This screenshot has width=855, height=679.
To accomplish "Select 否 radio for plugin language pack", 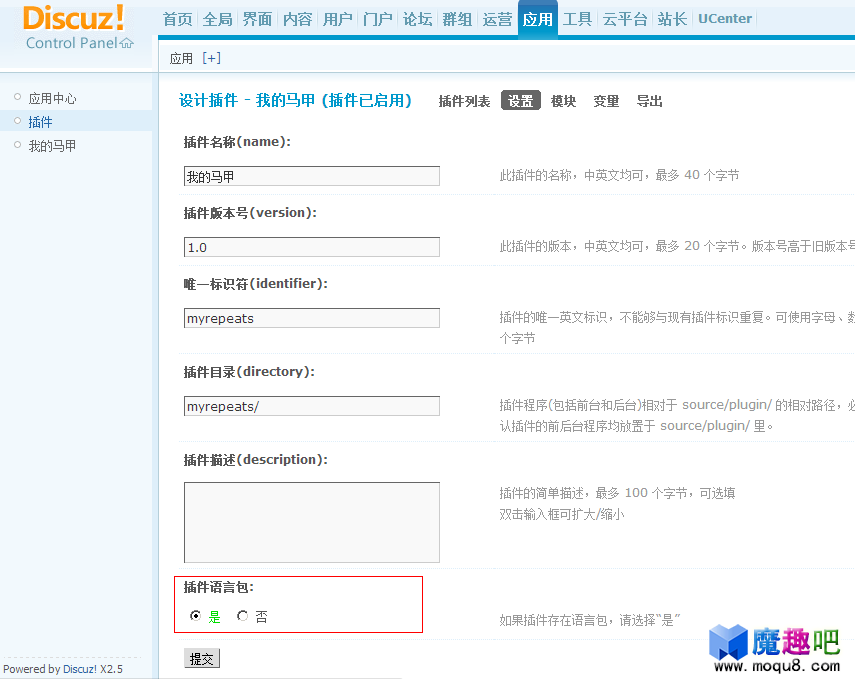I will pos(243,616).
